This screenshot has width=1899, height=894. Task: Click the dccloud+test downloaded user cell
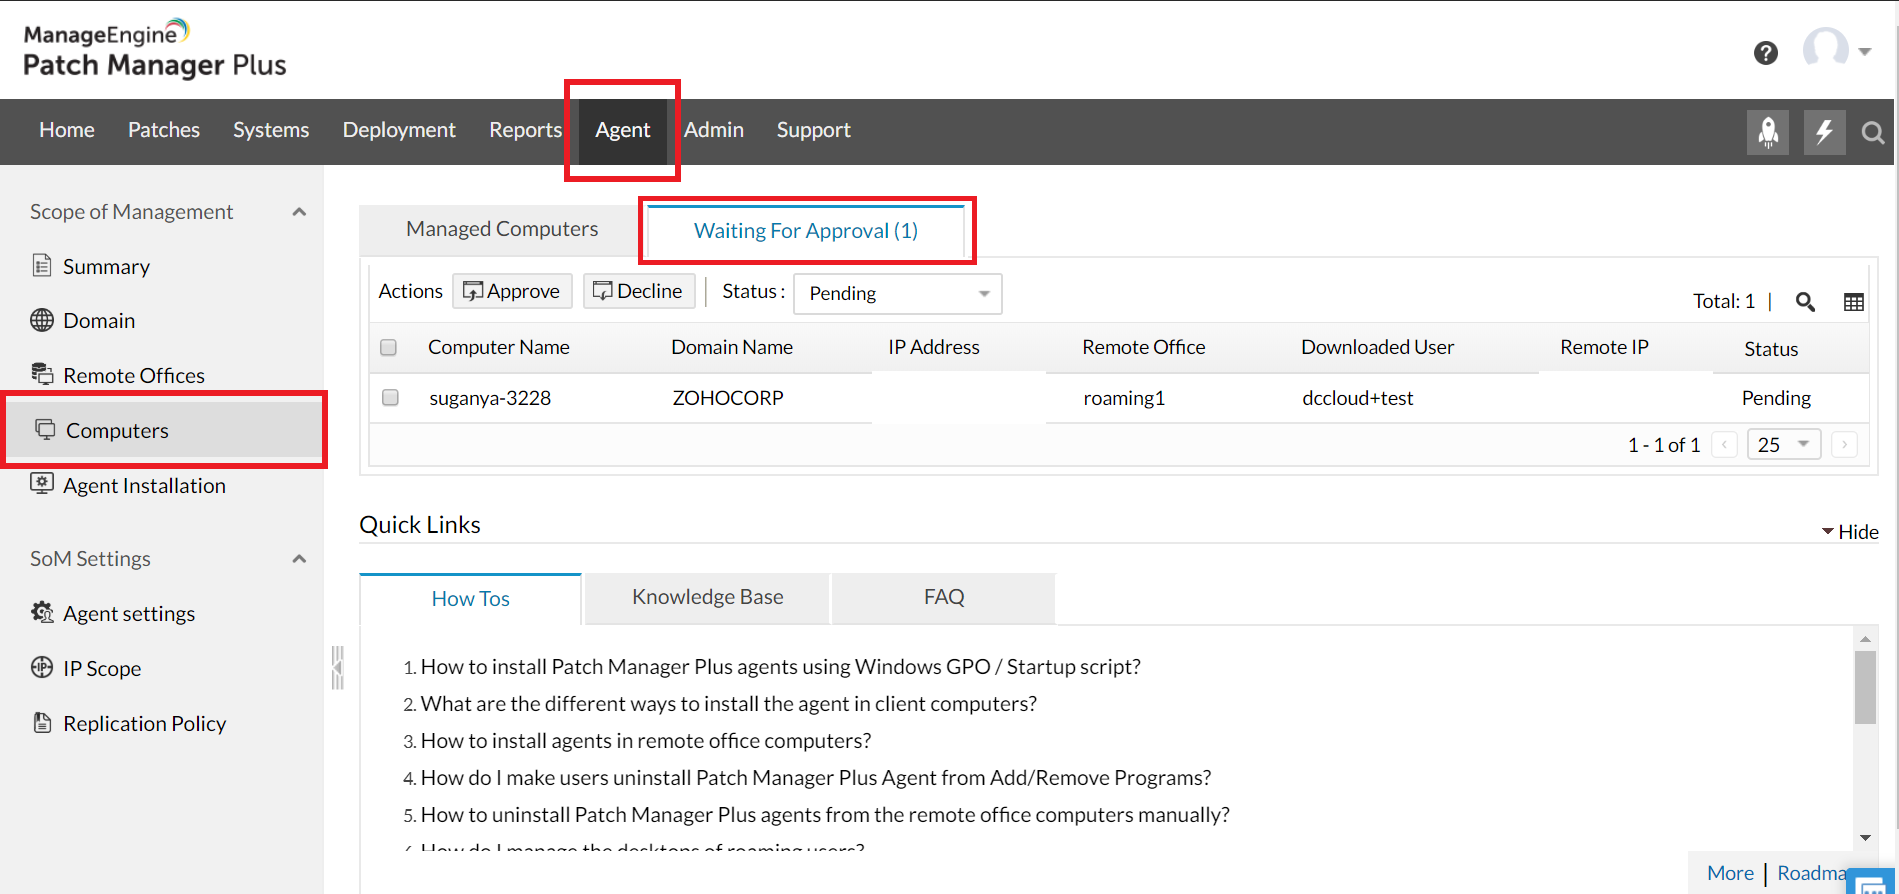click(x=1358, y=398)
